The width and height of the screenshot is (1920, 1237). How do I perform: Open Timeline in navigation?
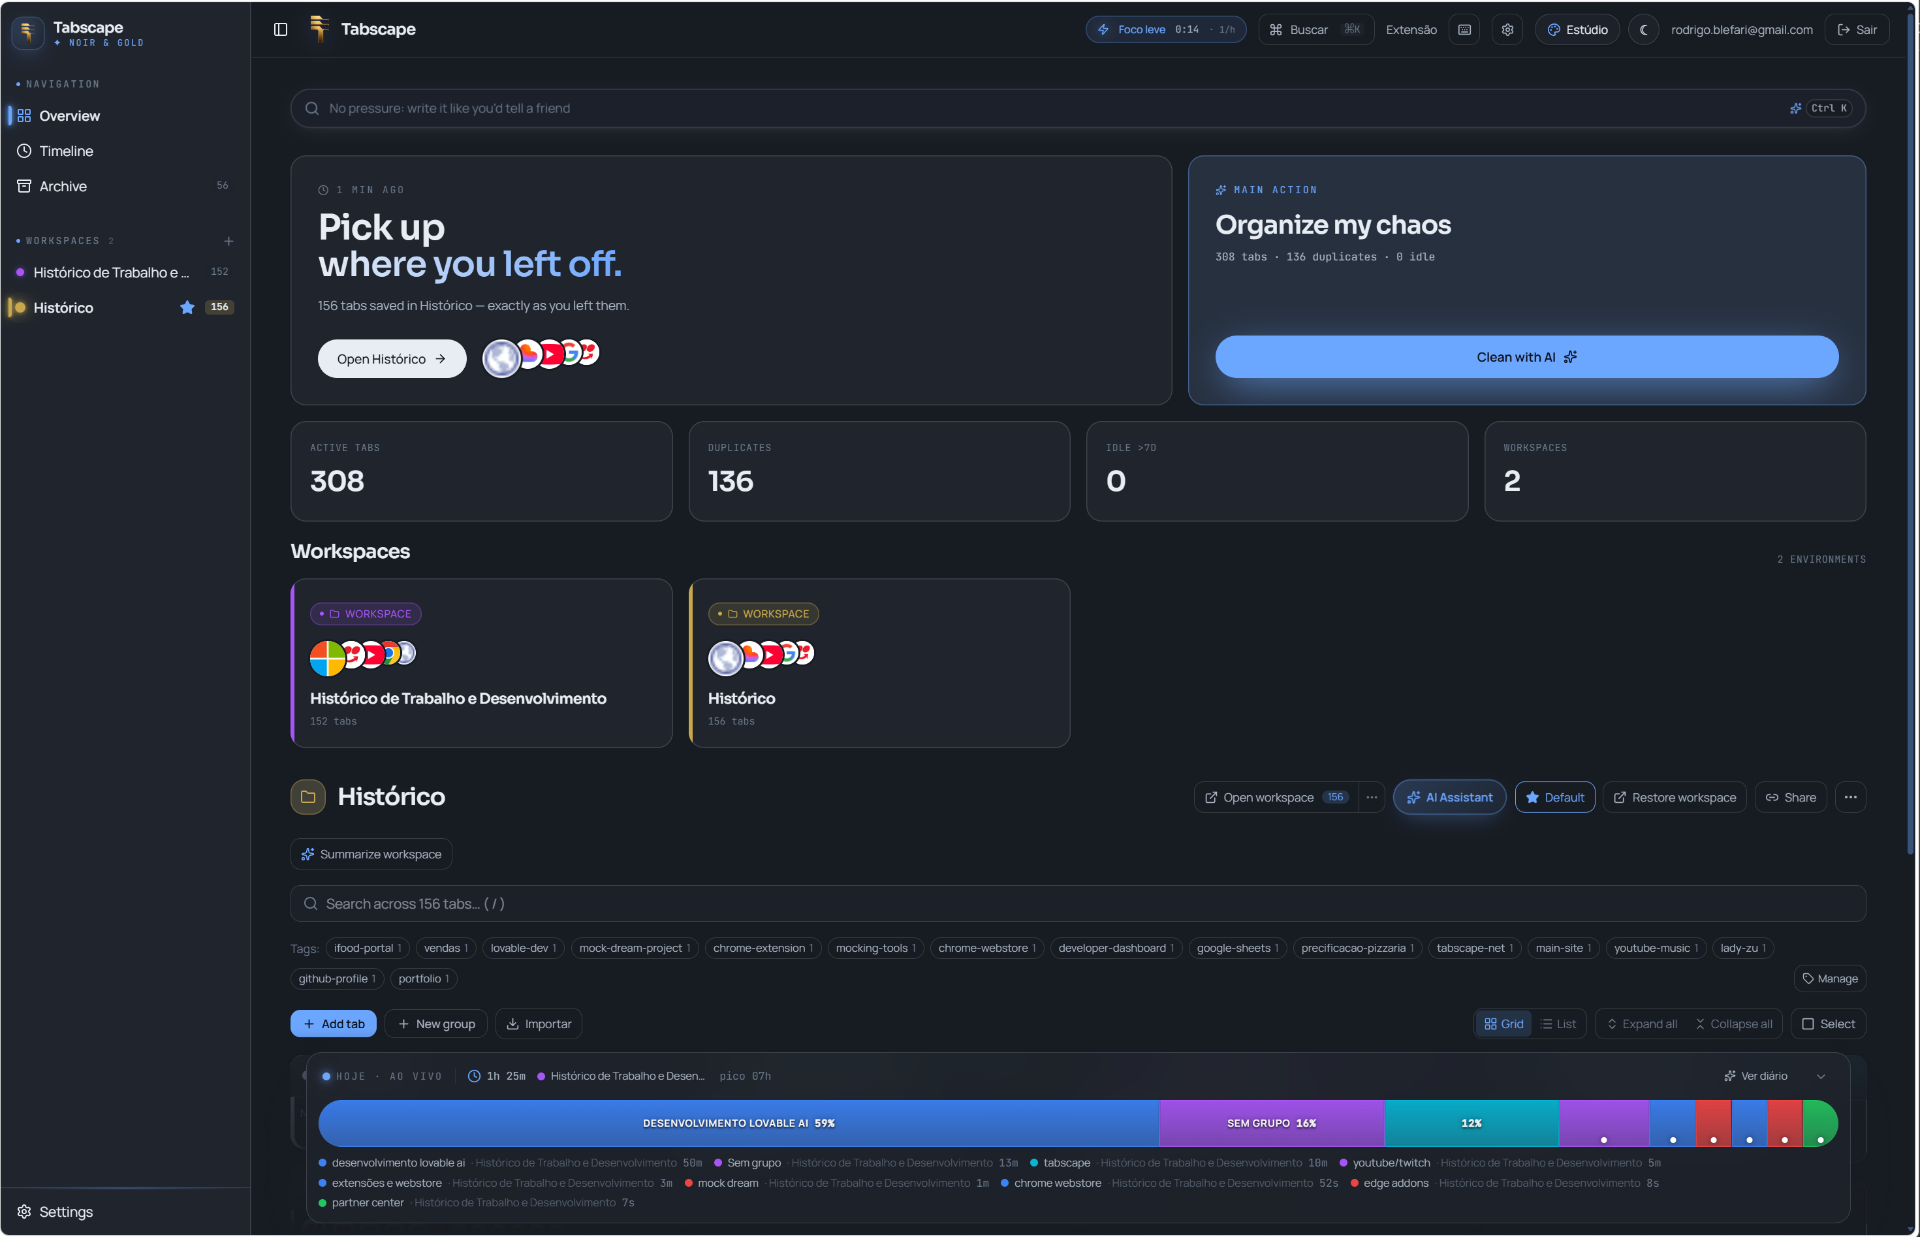[x=125, y=151]
